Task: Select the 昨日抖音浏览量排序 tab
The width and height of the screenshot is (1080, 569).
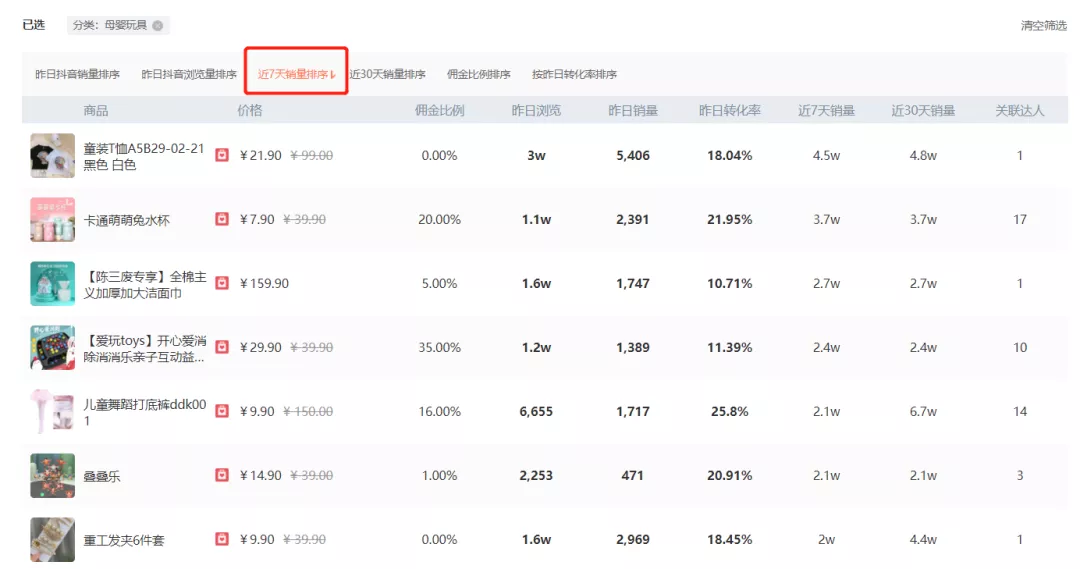Action: click(189, 74)
